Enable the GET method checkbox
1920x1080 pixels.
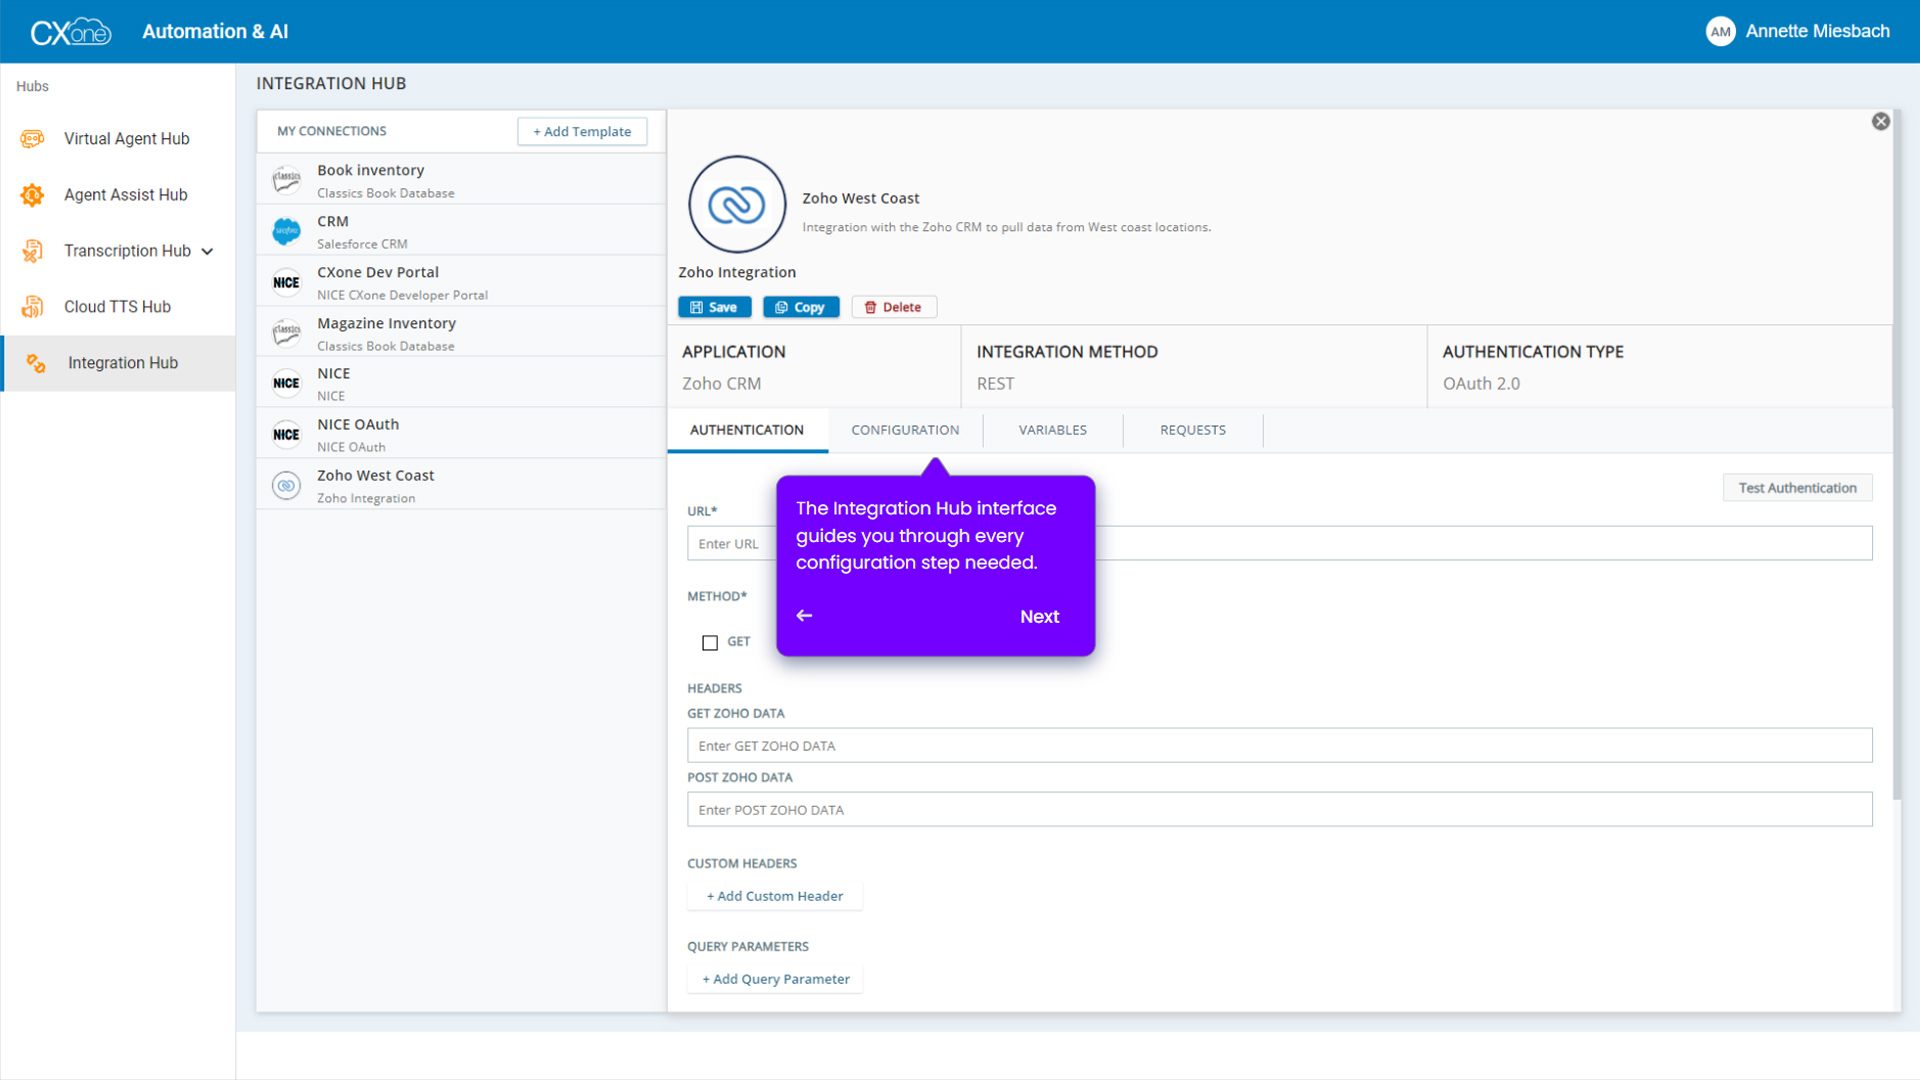coord(710,642)
